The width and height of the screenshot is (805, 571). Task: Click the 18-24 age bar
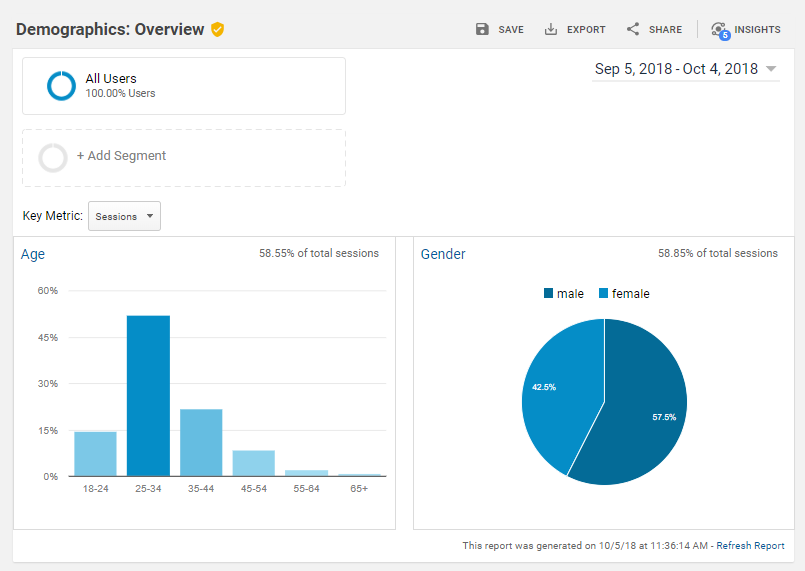95,453
